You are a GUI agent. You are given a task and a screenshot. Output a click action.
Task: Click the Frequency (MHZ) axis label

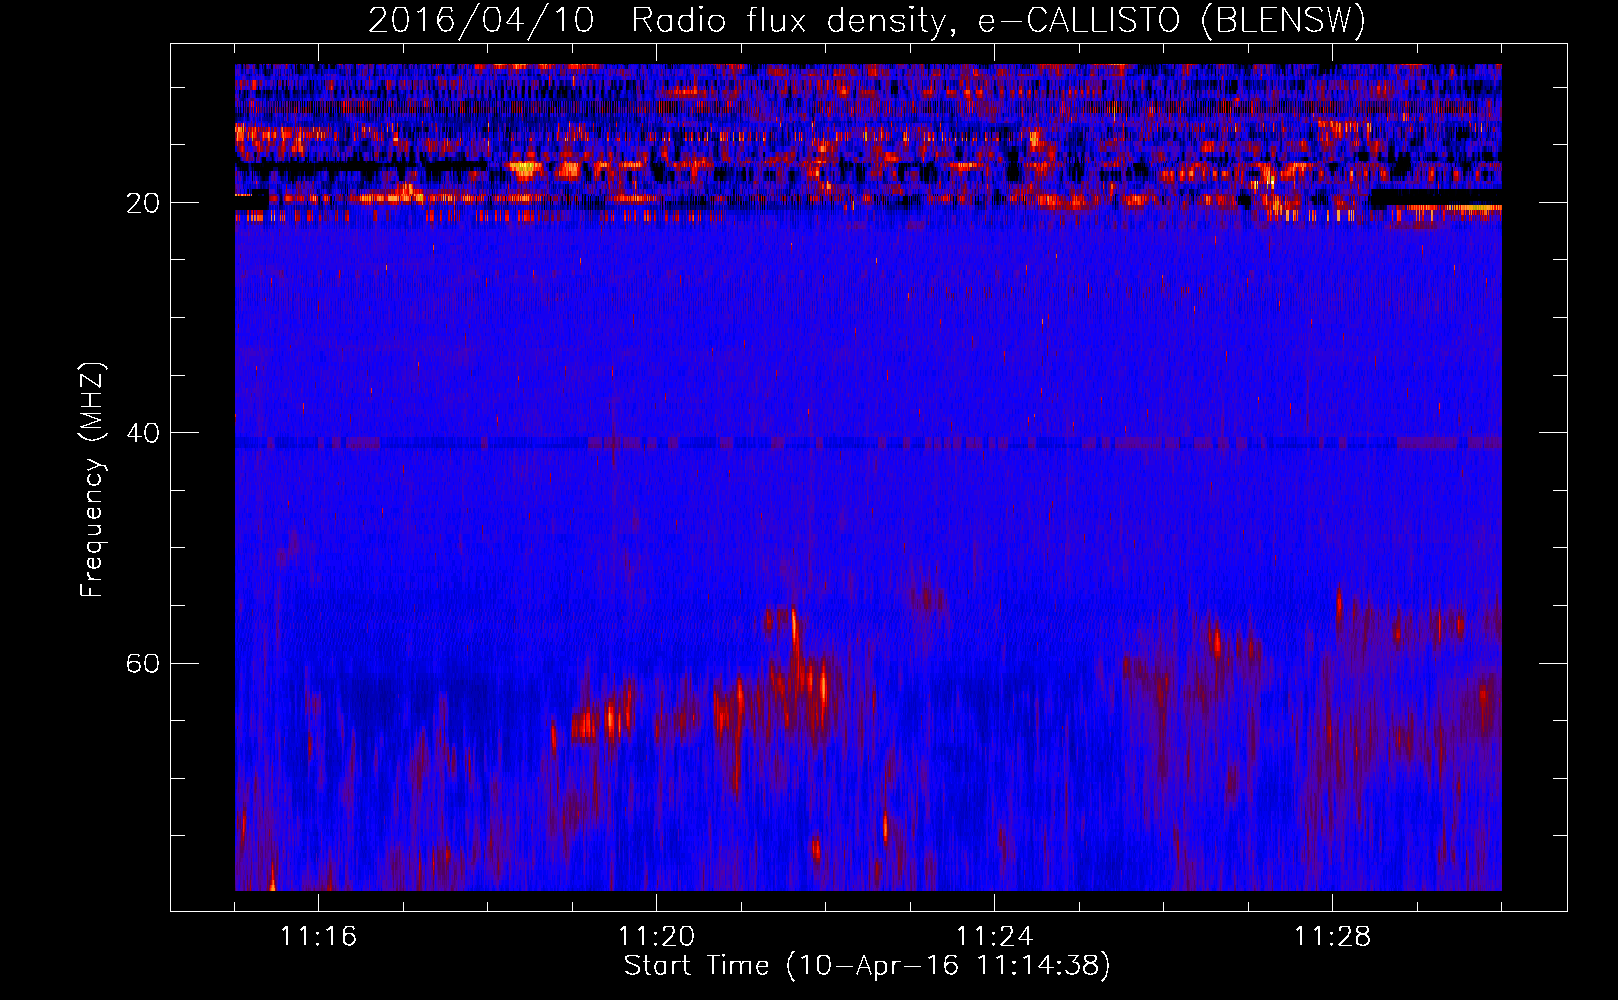point(92,480)
